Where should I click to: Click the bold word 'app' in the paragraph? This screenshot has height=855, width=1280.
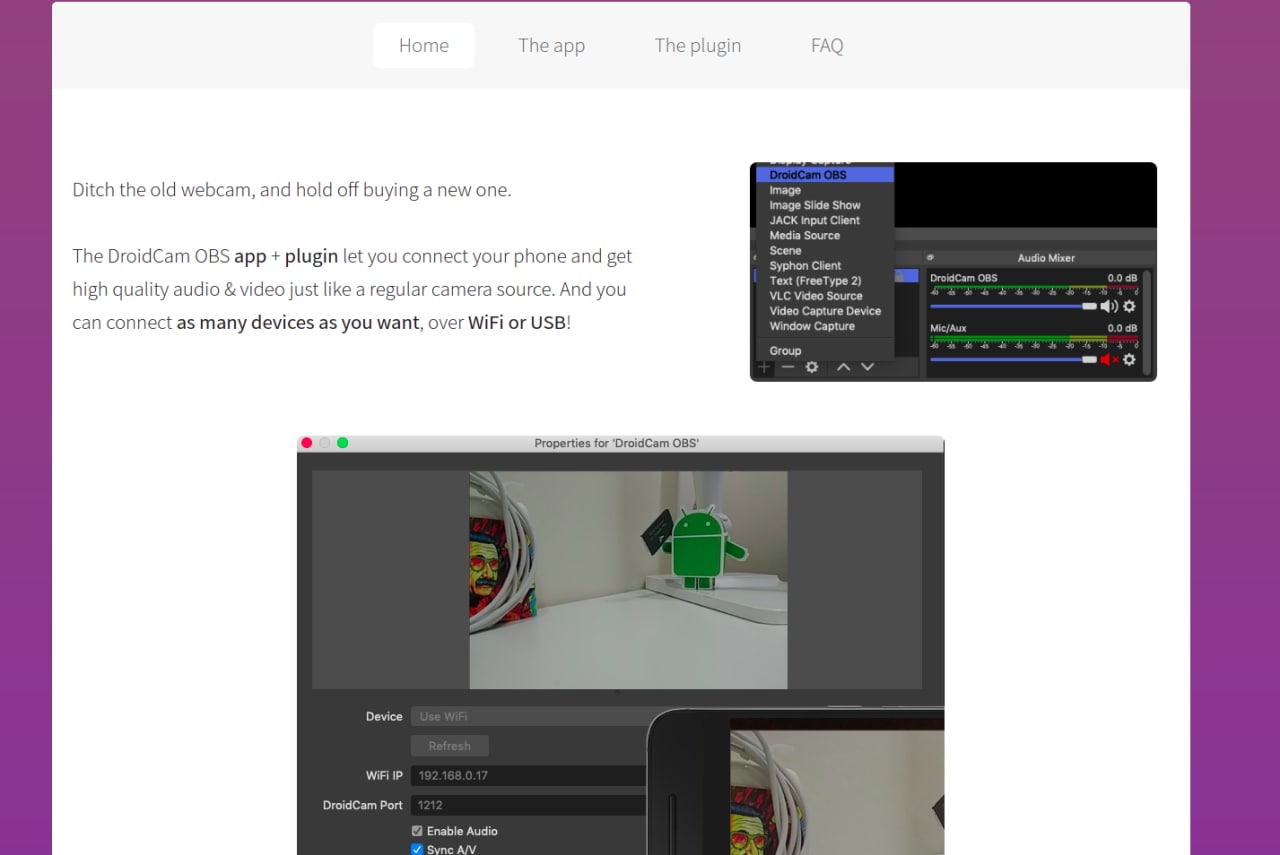[x=250, y=256]
